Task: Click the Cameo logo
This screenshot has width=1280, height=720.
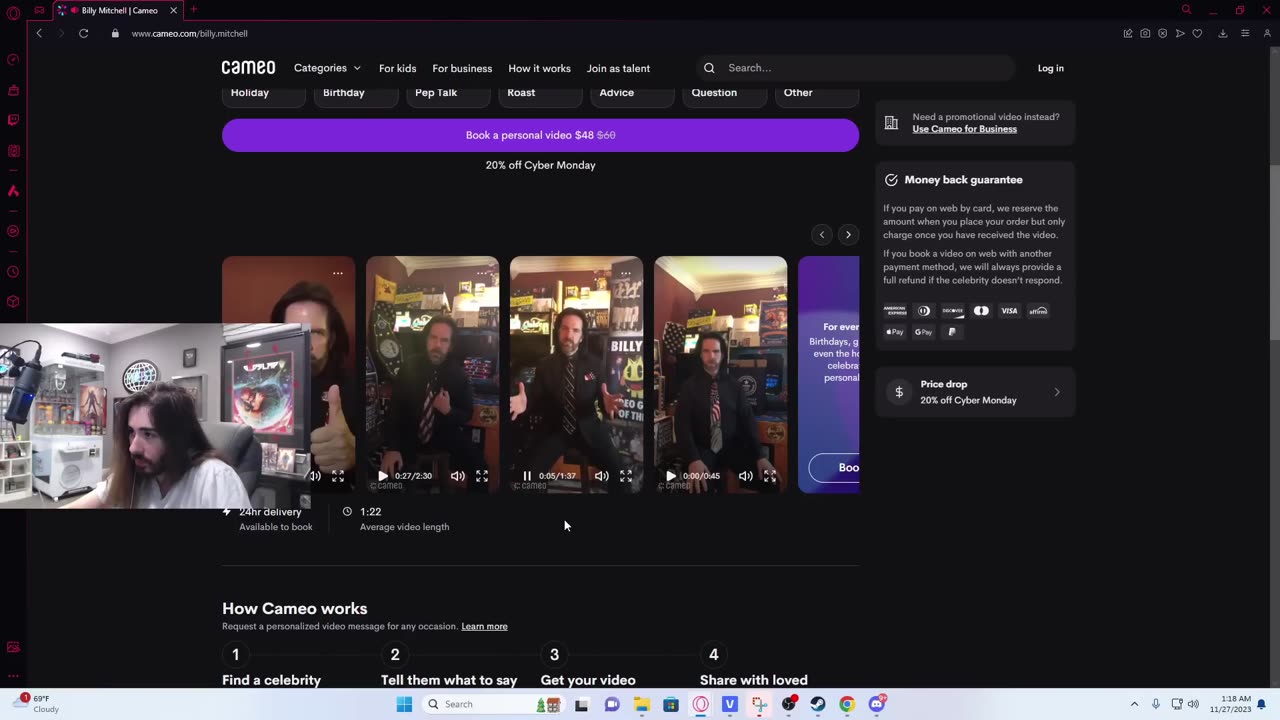Action: click(x=248, y=68)
